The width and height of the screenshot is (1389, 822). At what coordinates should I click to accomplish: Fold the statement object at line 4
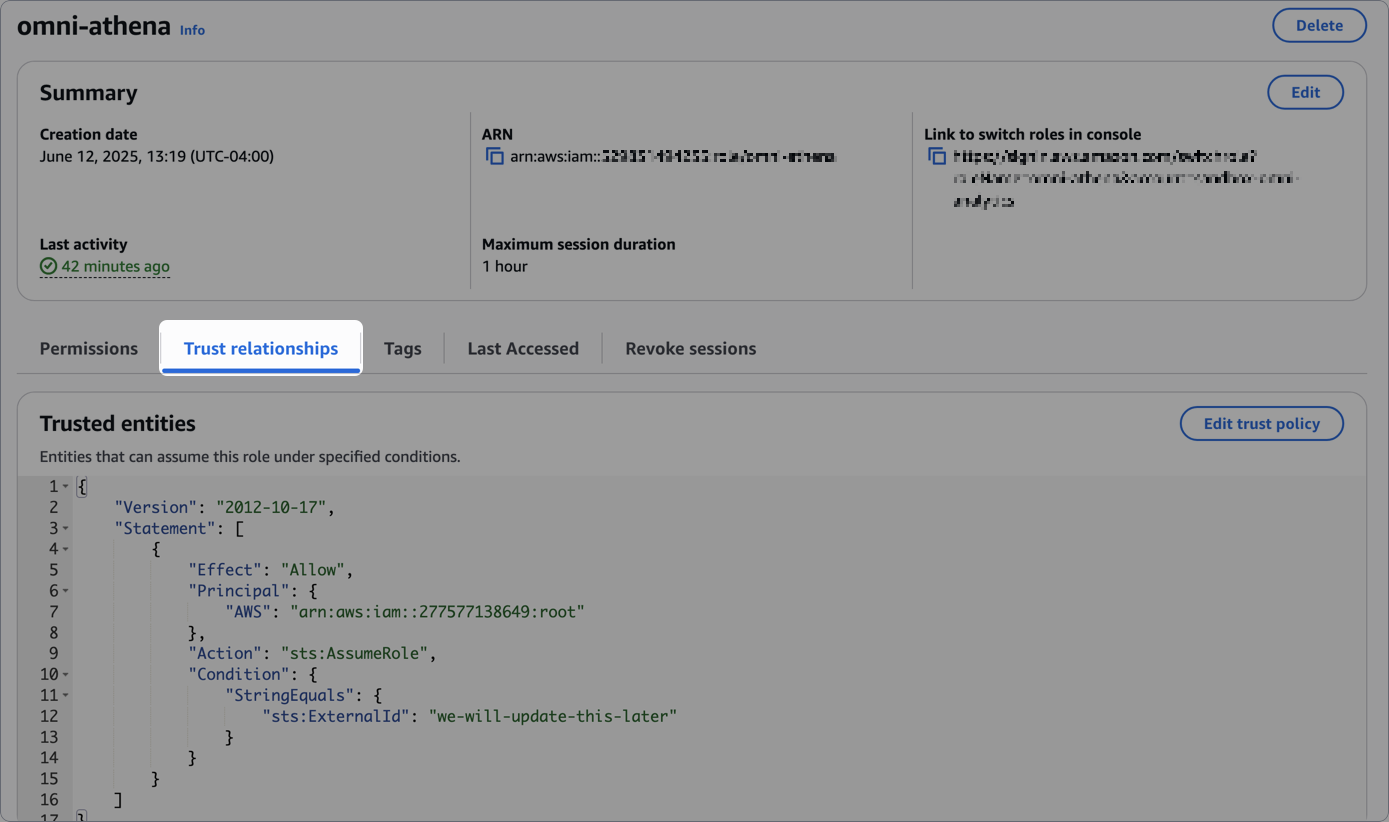(x=66, y=549)
